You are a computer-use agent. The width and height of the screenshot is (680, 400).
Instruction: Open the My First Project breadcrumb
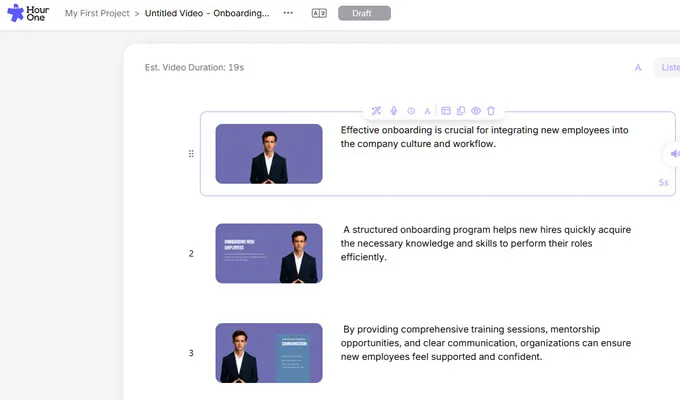(97, 13)
